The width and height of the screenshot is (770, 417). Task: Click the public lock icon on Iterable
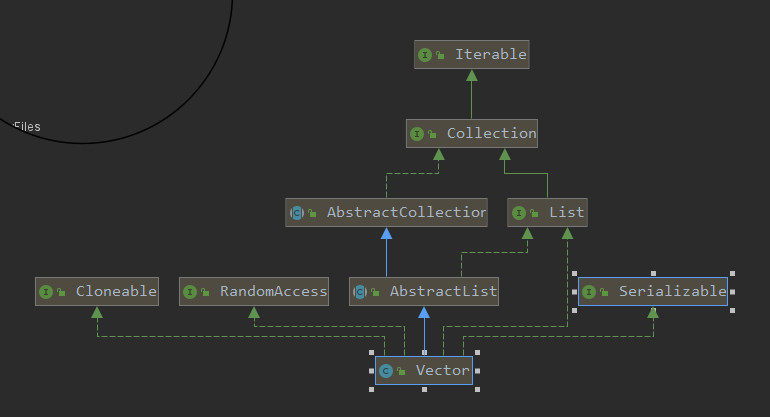pos(440,56)
